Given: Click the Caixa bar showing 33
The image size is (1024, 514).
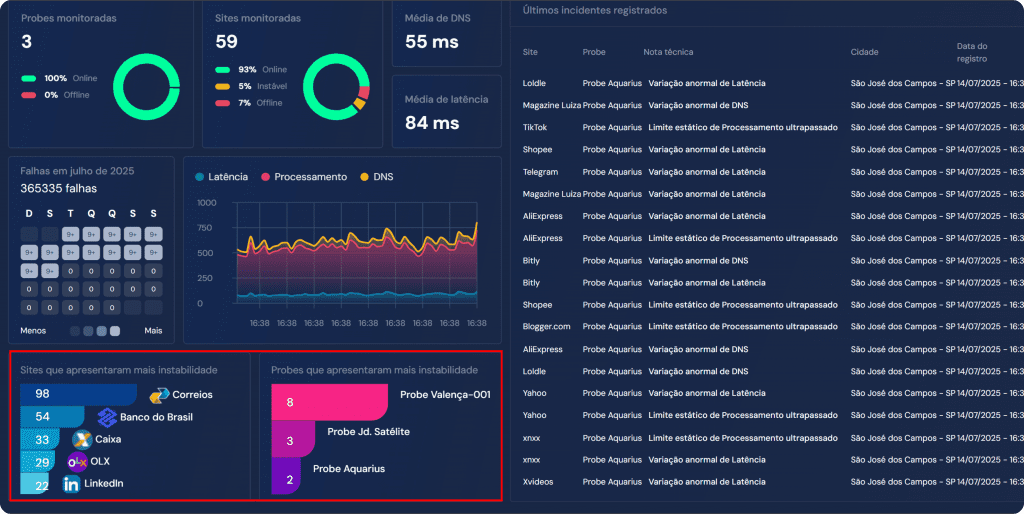Looking at the screenshot, I should [40, 440].
